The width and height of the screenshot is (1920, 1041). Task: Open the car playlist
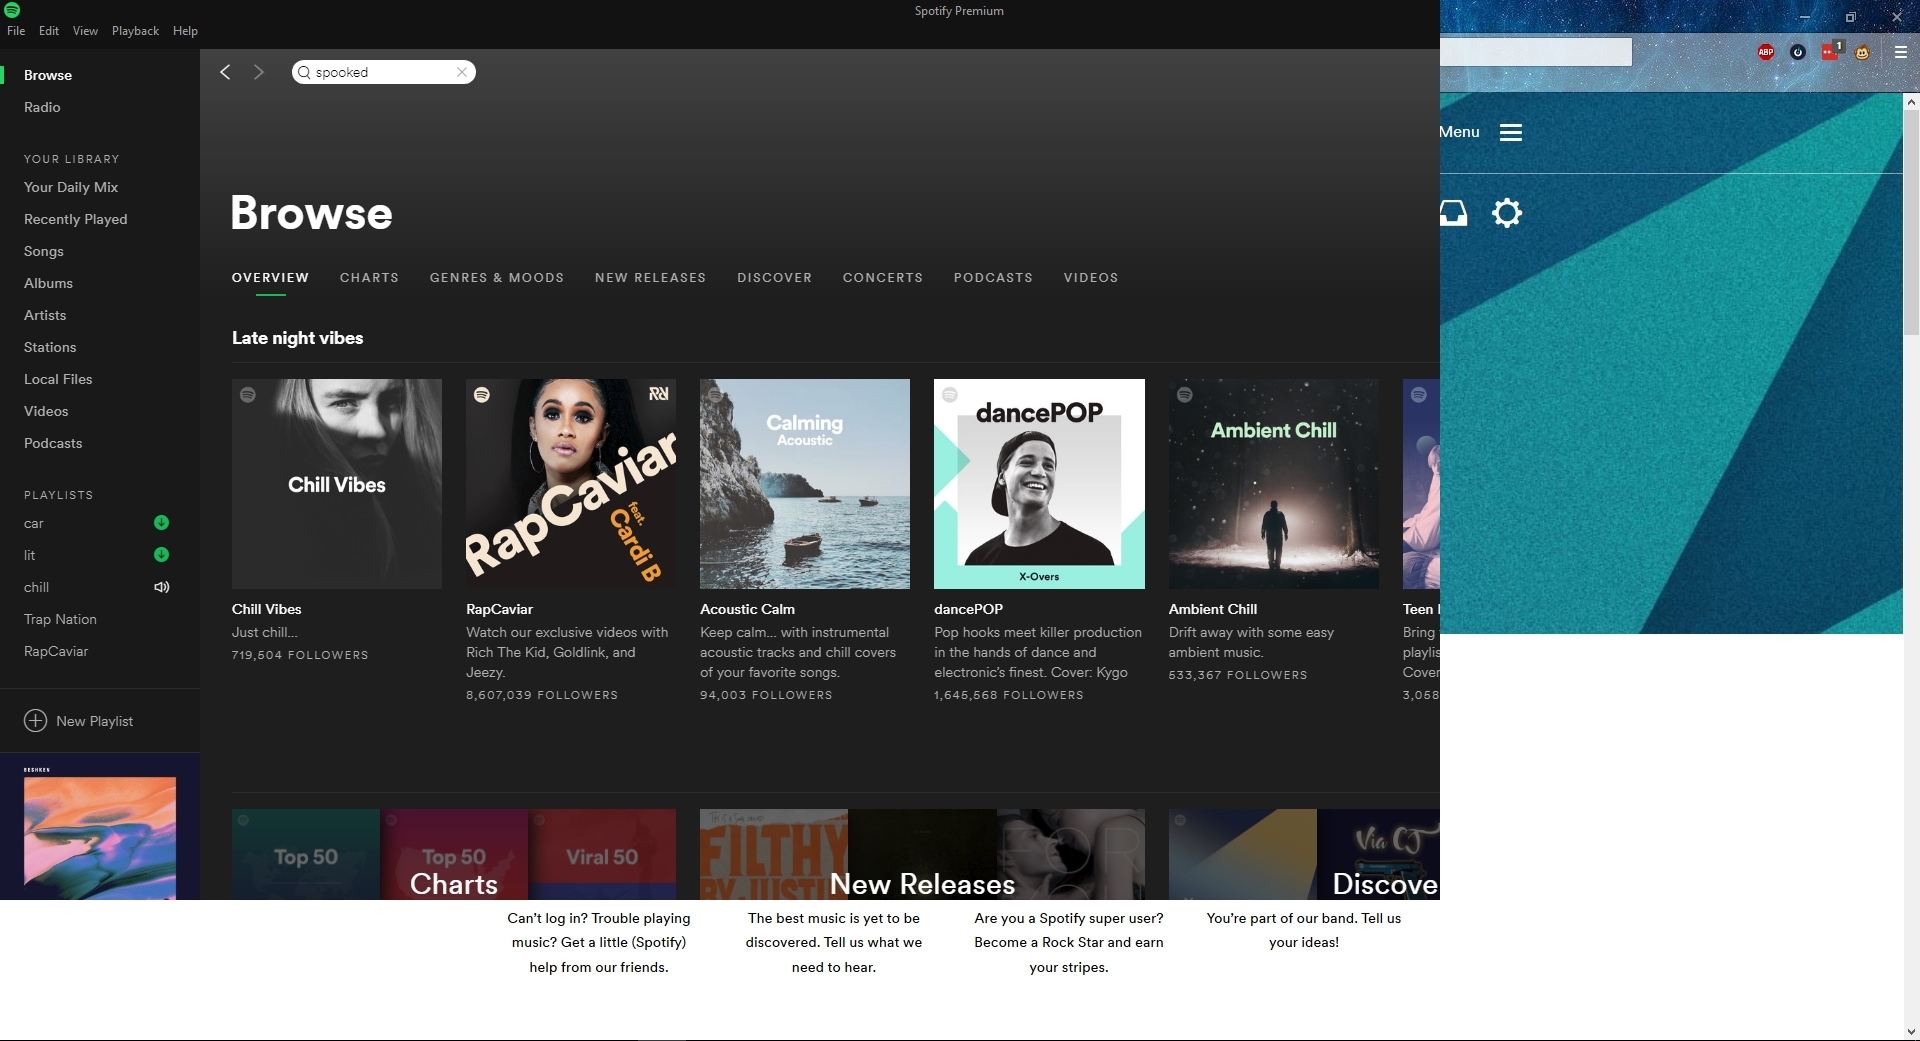pos(34,523)
